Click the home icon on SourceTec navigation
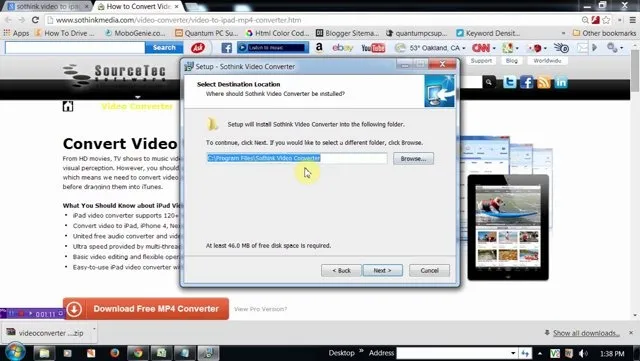The image size is (640, 361). point(68,107)
